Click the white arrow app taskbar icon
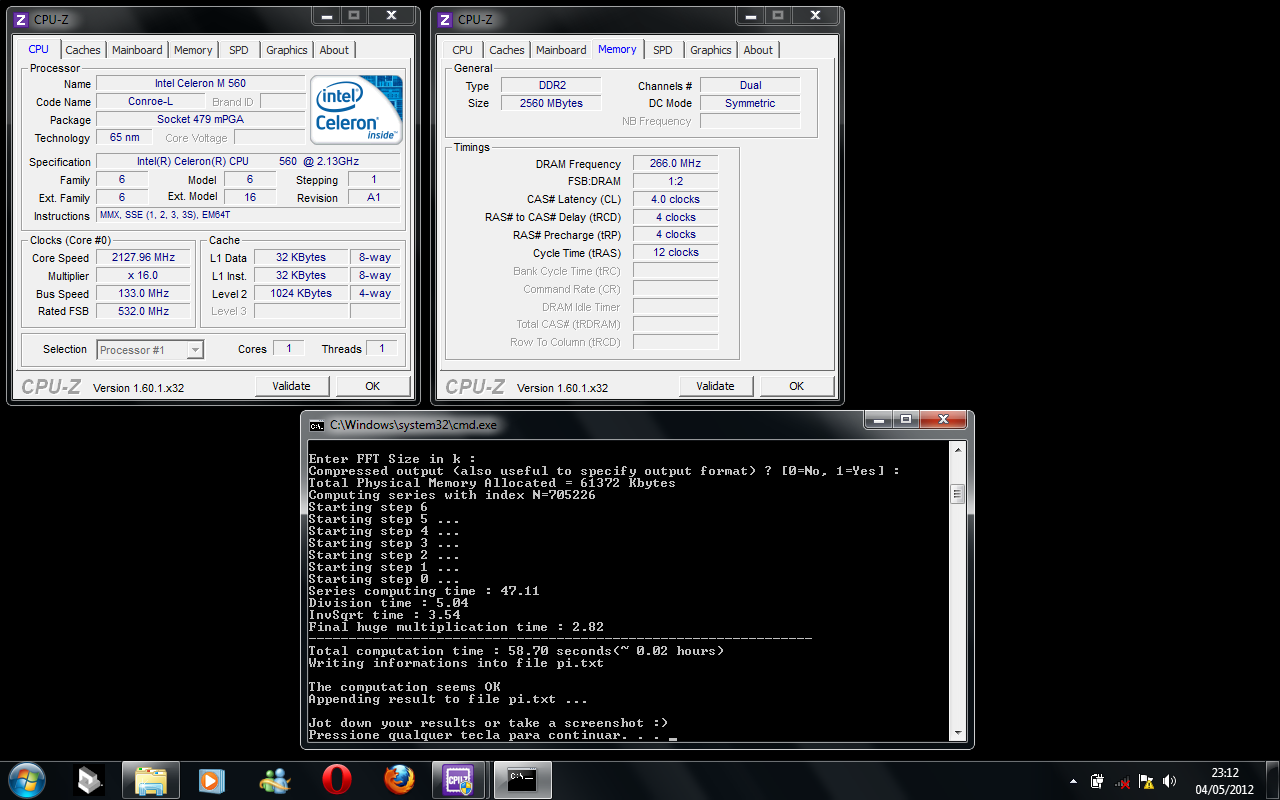The width and height of the screenshot is (1280, 800). pyautogui.click(x=88, y=779)
